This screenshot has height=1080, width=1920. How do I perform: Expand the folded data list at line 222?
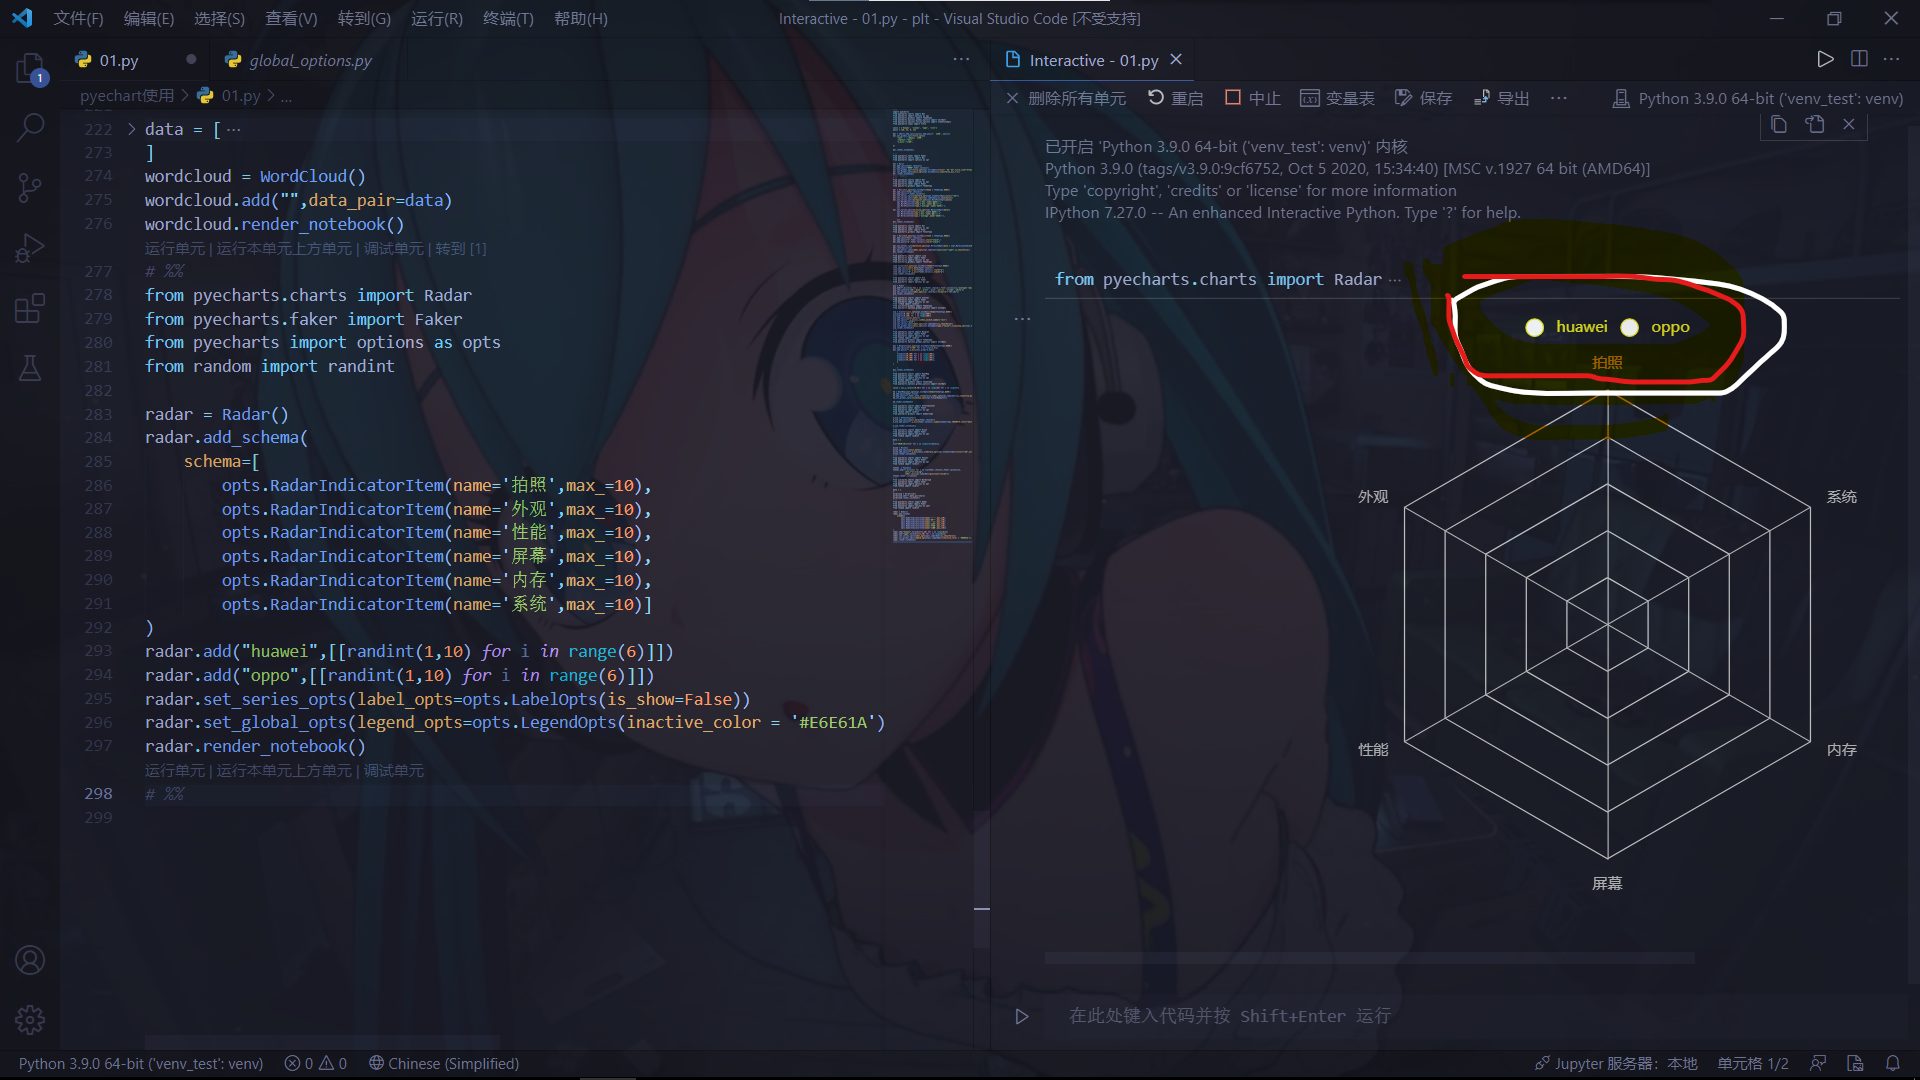pos(131,129)
